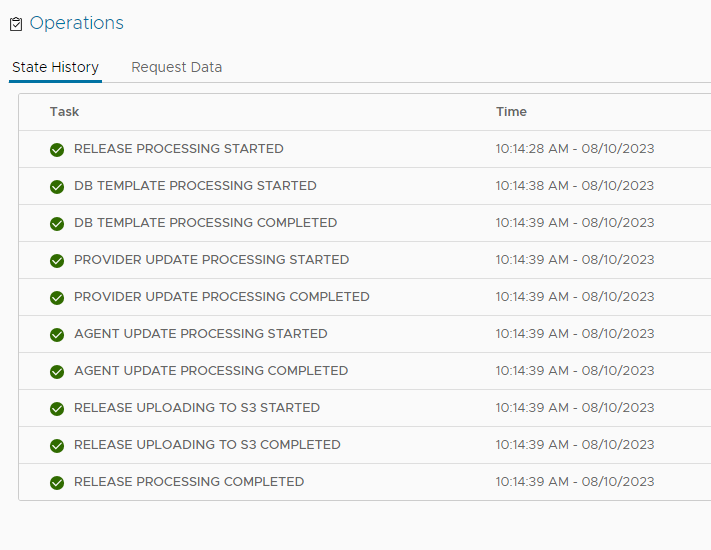Select the AGENT UPDATE PROCESSING STARTED row text
The height and width of the screenshot is (550, 711).
coord(200,334)
